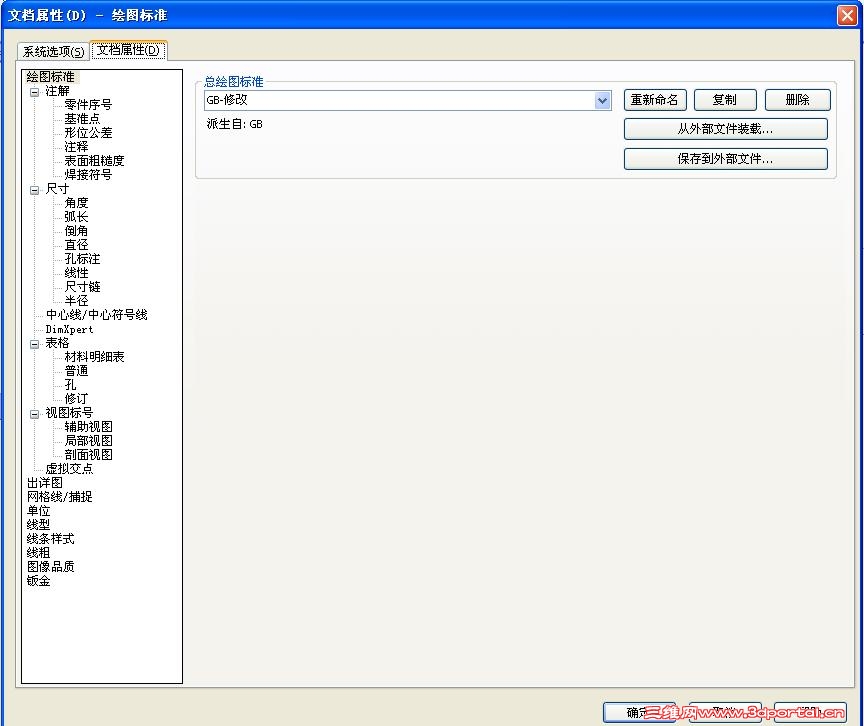Select 钣金 tree item
This screenshot has height=726, width=864.
coord(39,581)
